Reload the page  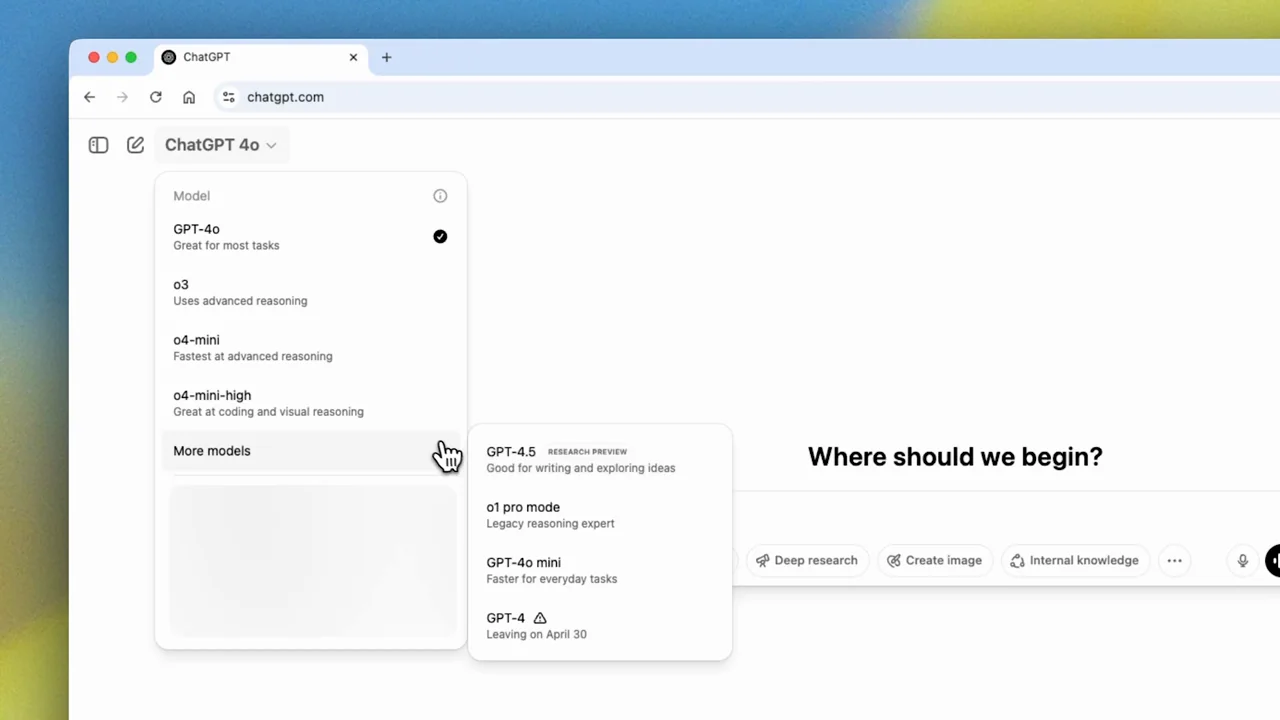[156, 97]
